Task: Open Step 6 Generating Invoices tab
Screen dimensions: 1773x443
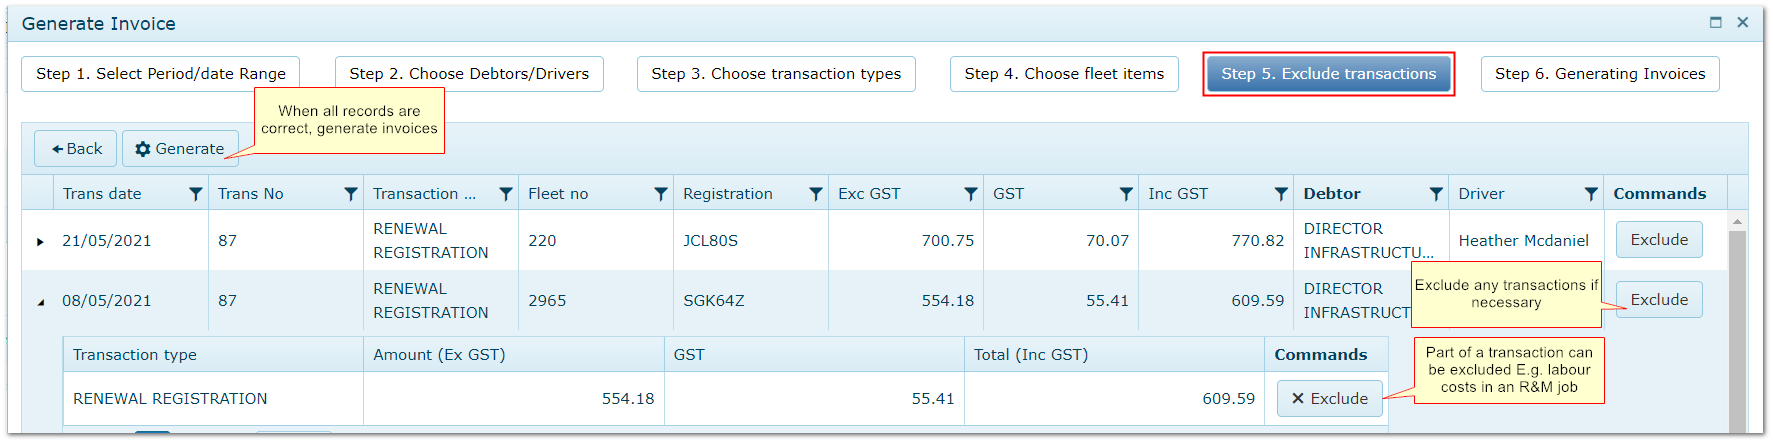Action: 1600,74
